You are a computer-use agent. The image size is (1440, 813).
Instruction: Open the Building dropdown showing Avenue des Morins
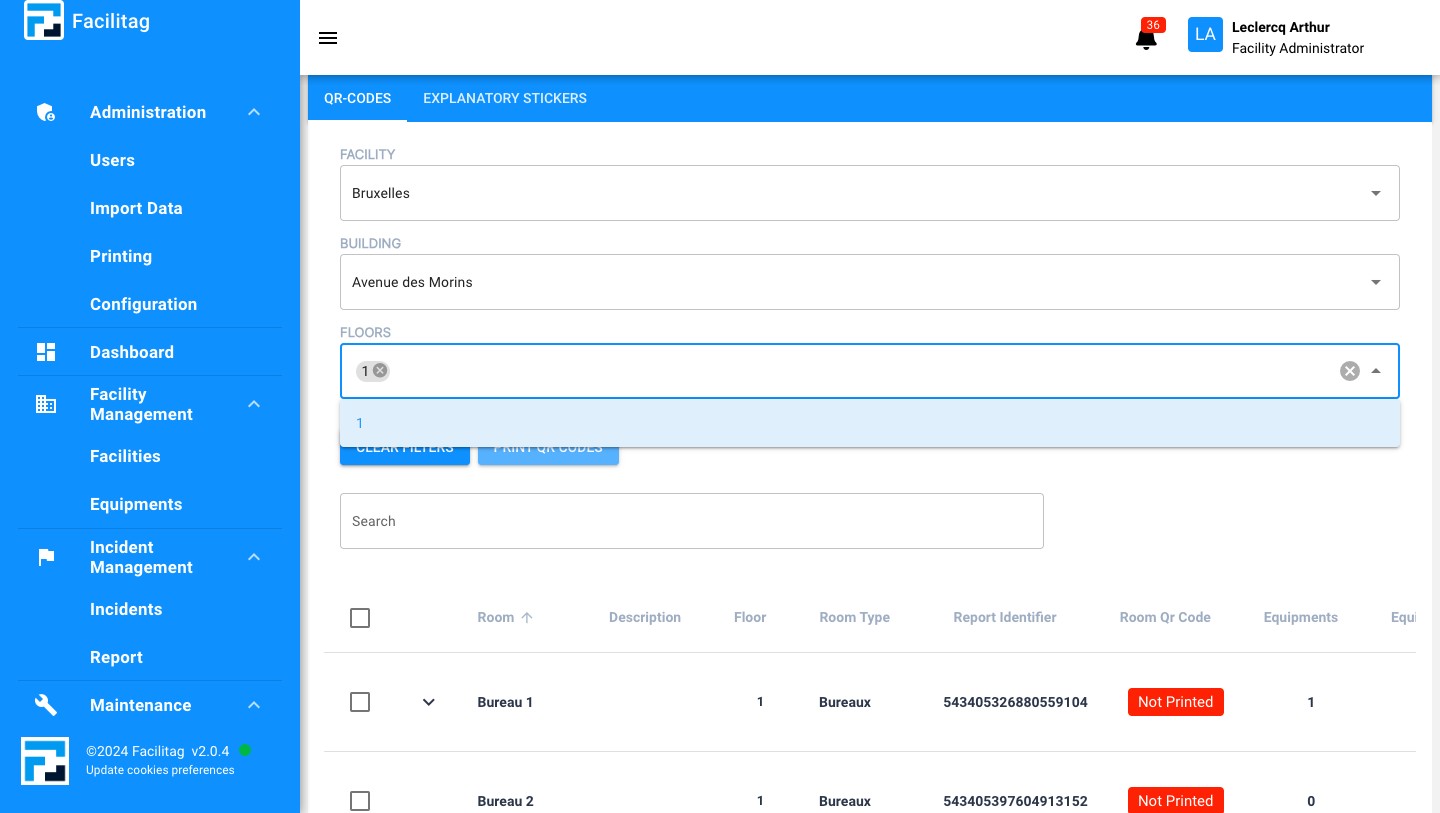click(x=868, y=282)
